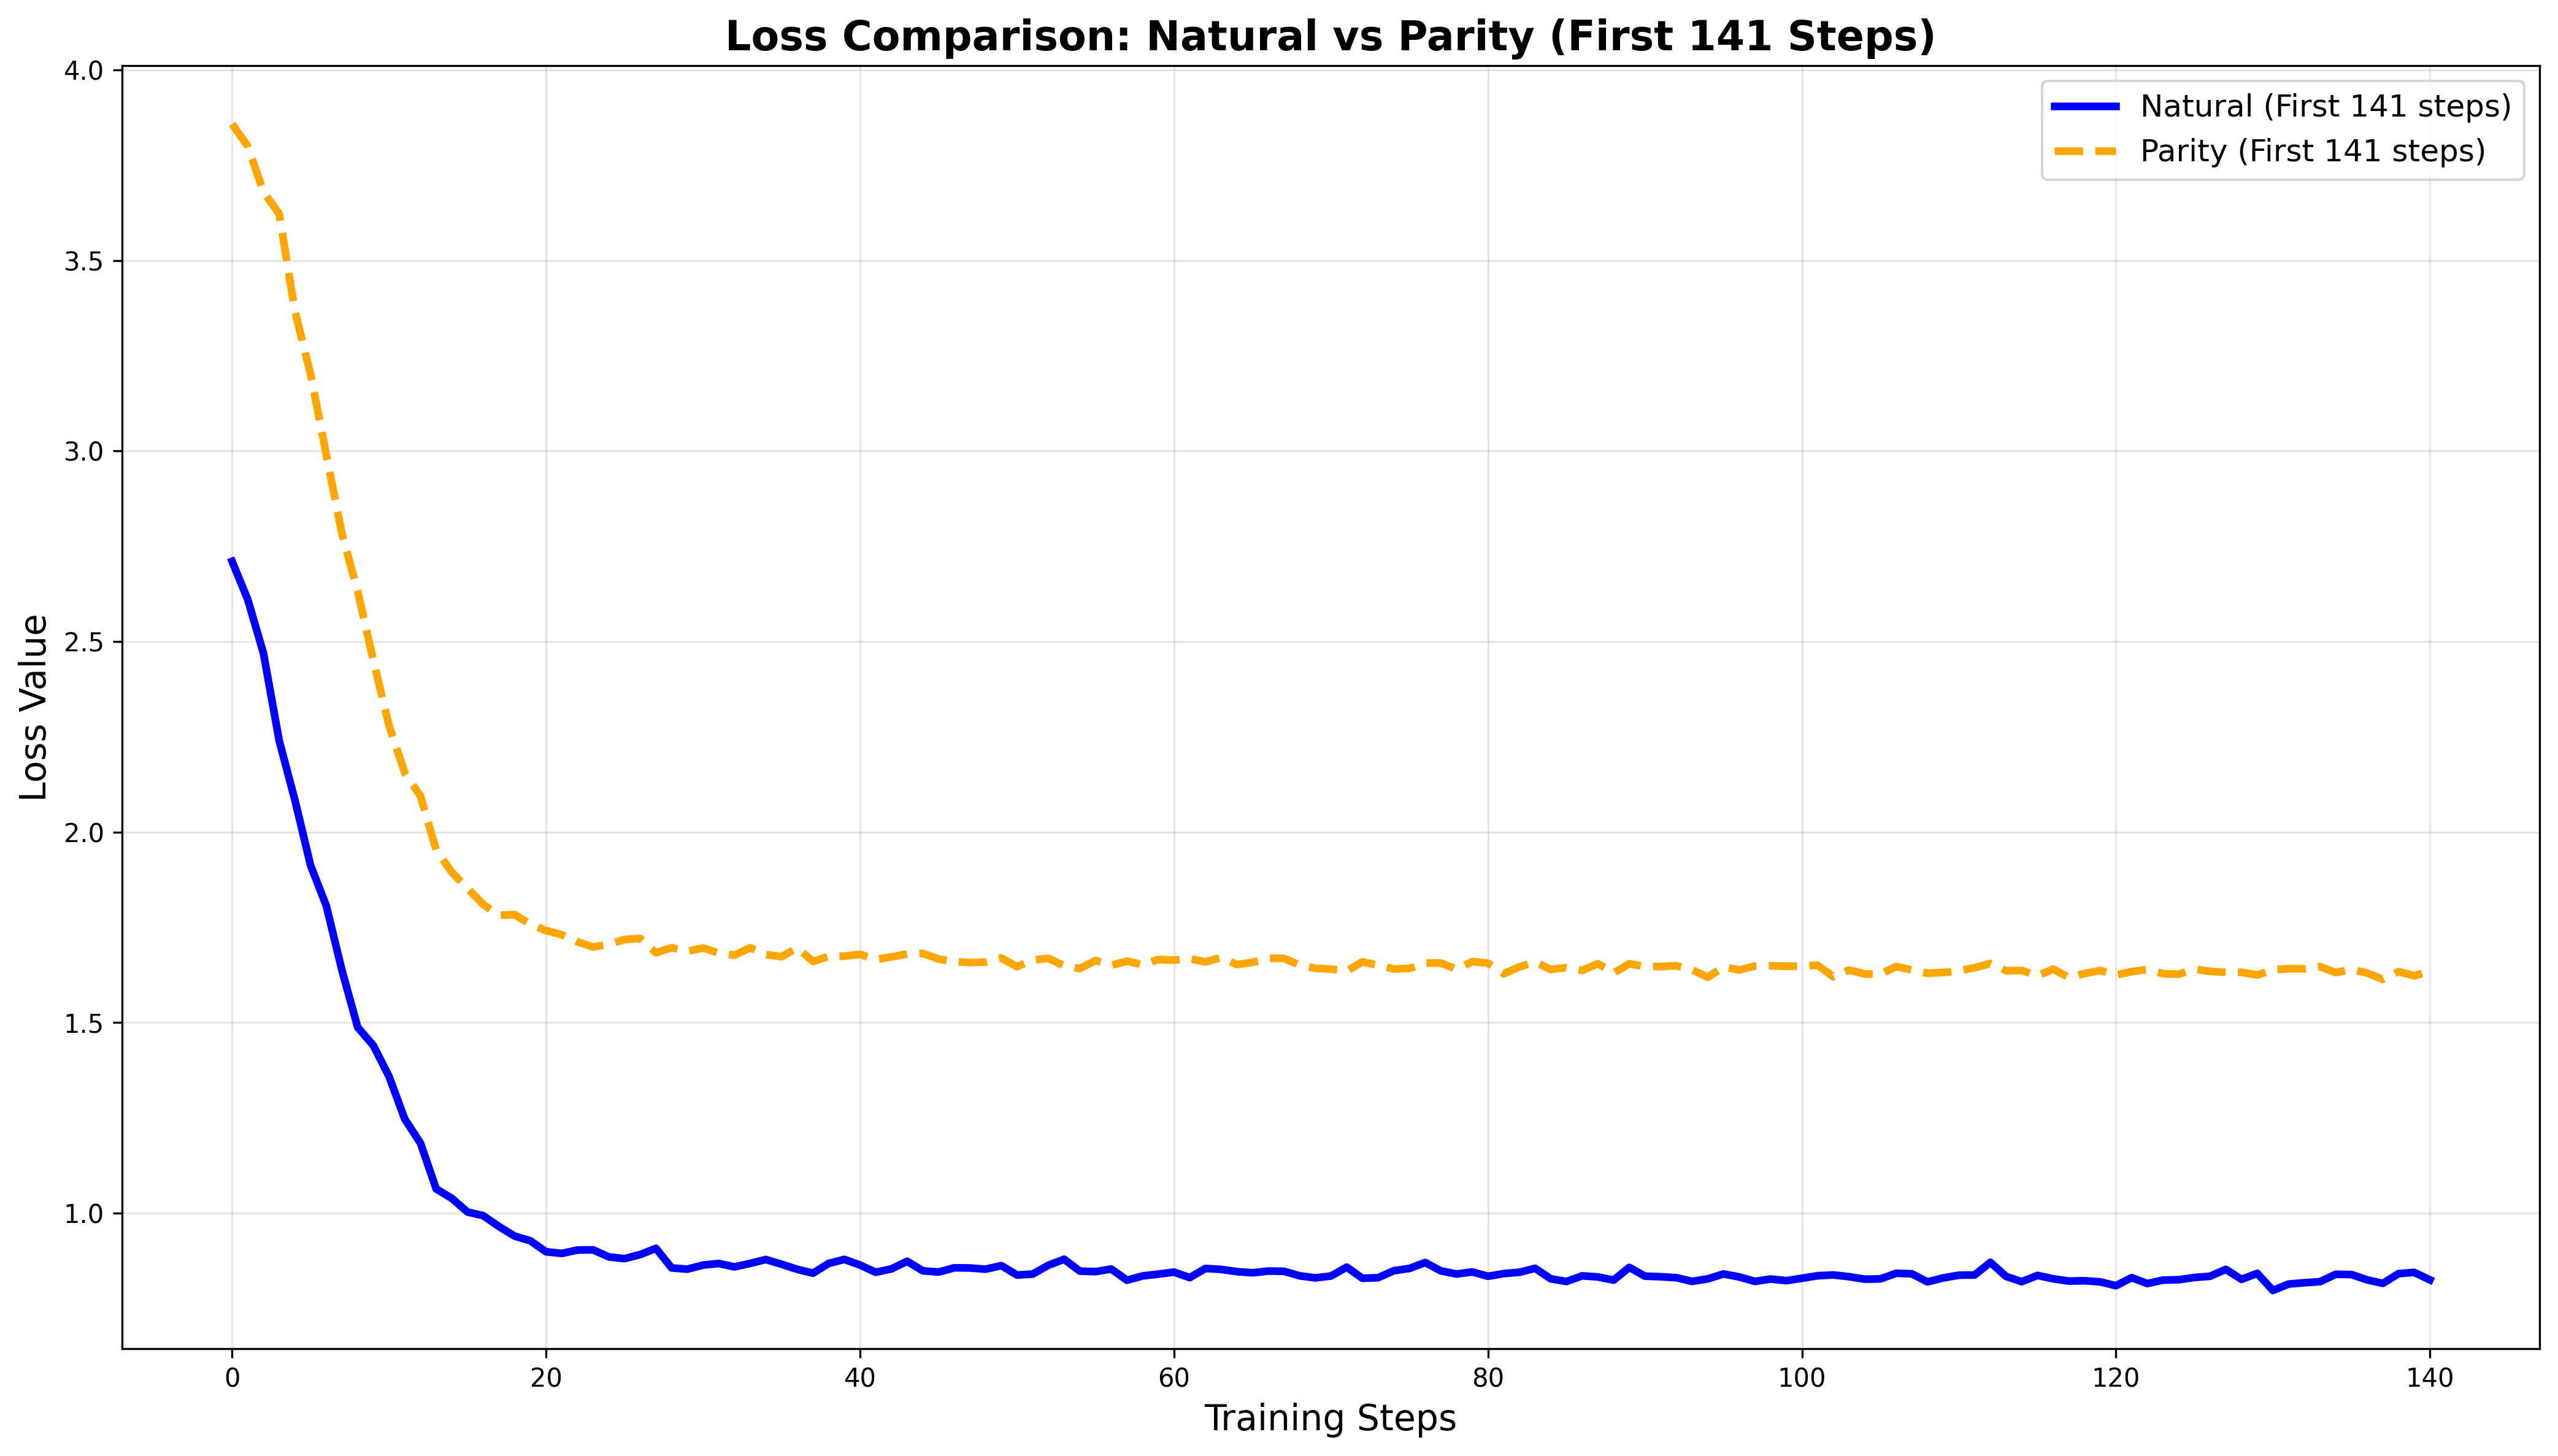Click the x-axis tick label 20
Image resolution: width=2558 pixels, height=1456 pixels.
(545, 1379)
